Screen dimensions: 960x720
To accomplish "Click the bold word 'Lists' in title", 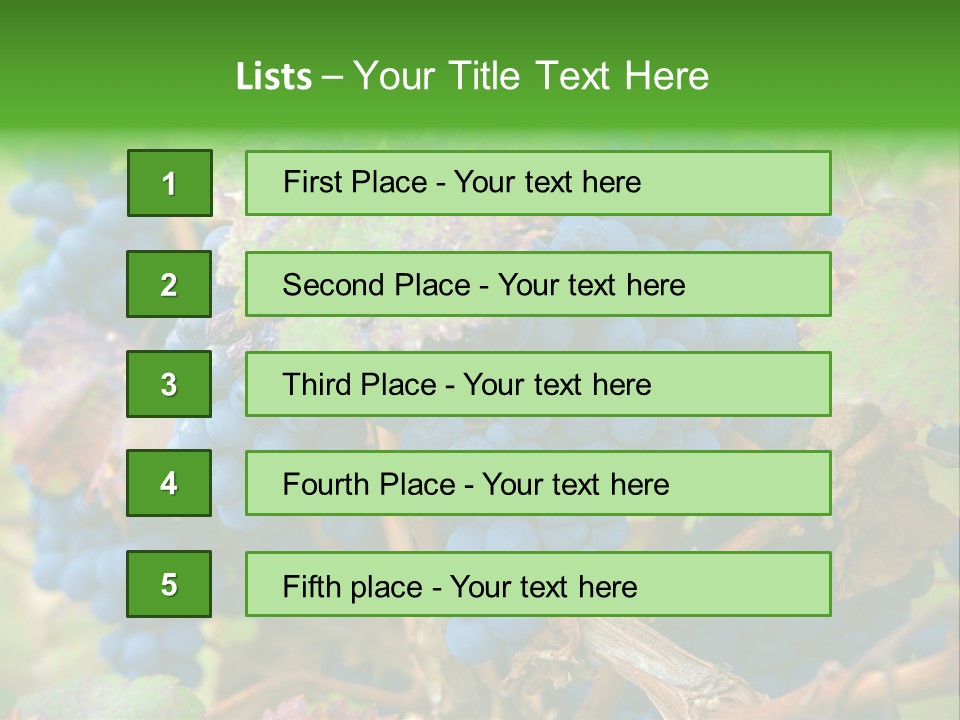I will pos(274,76).
